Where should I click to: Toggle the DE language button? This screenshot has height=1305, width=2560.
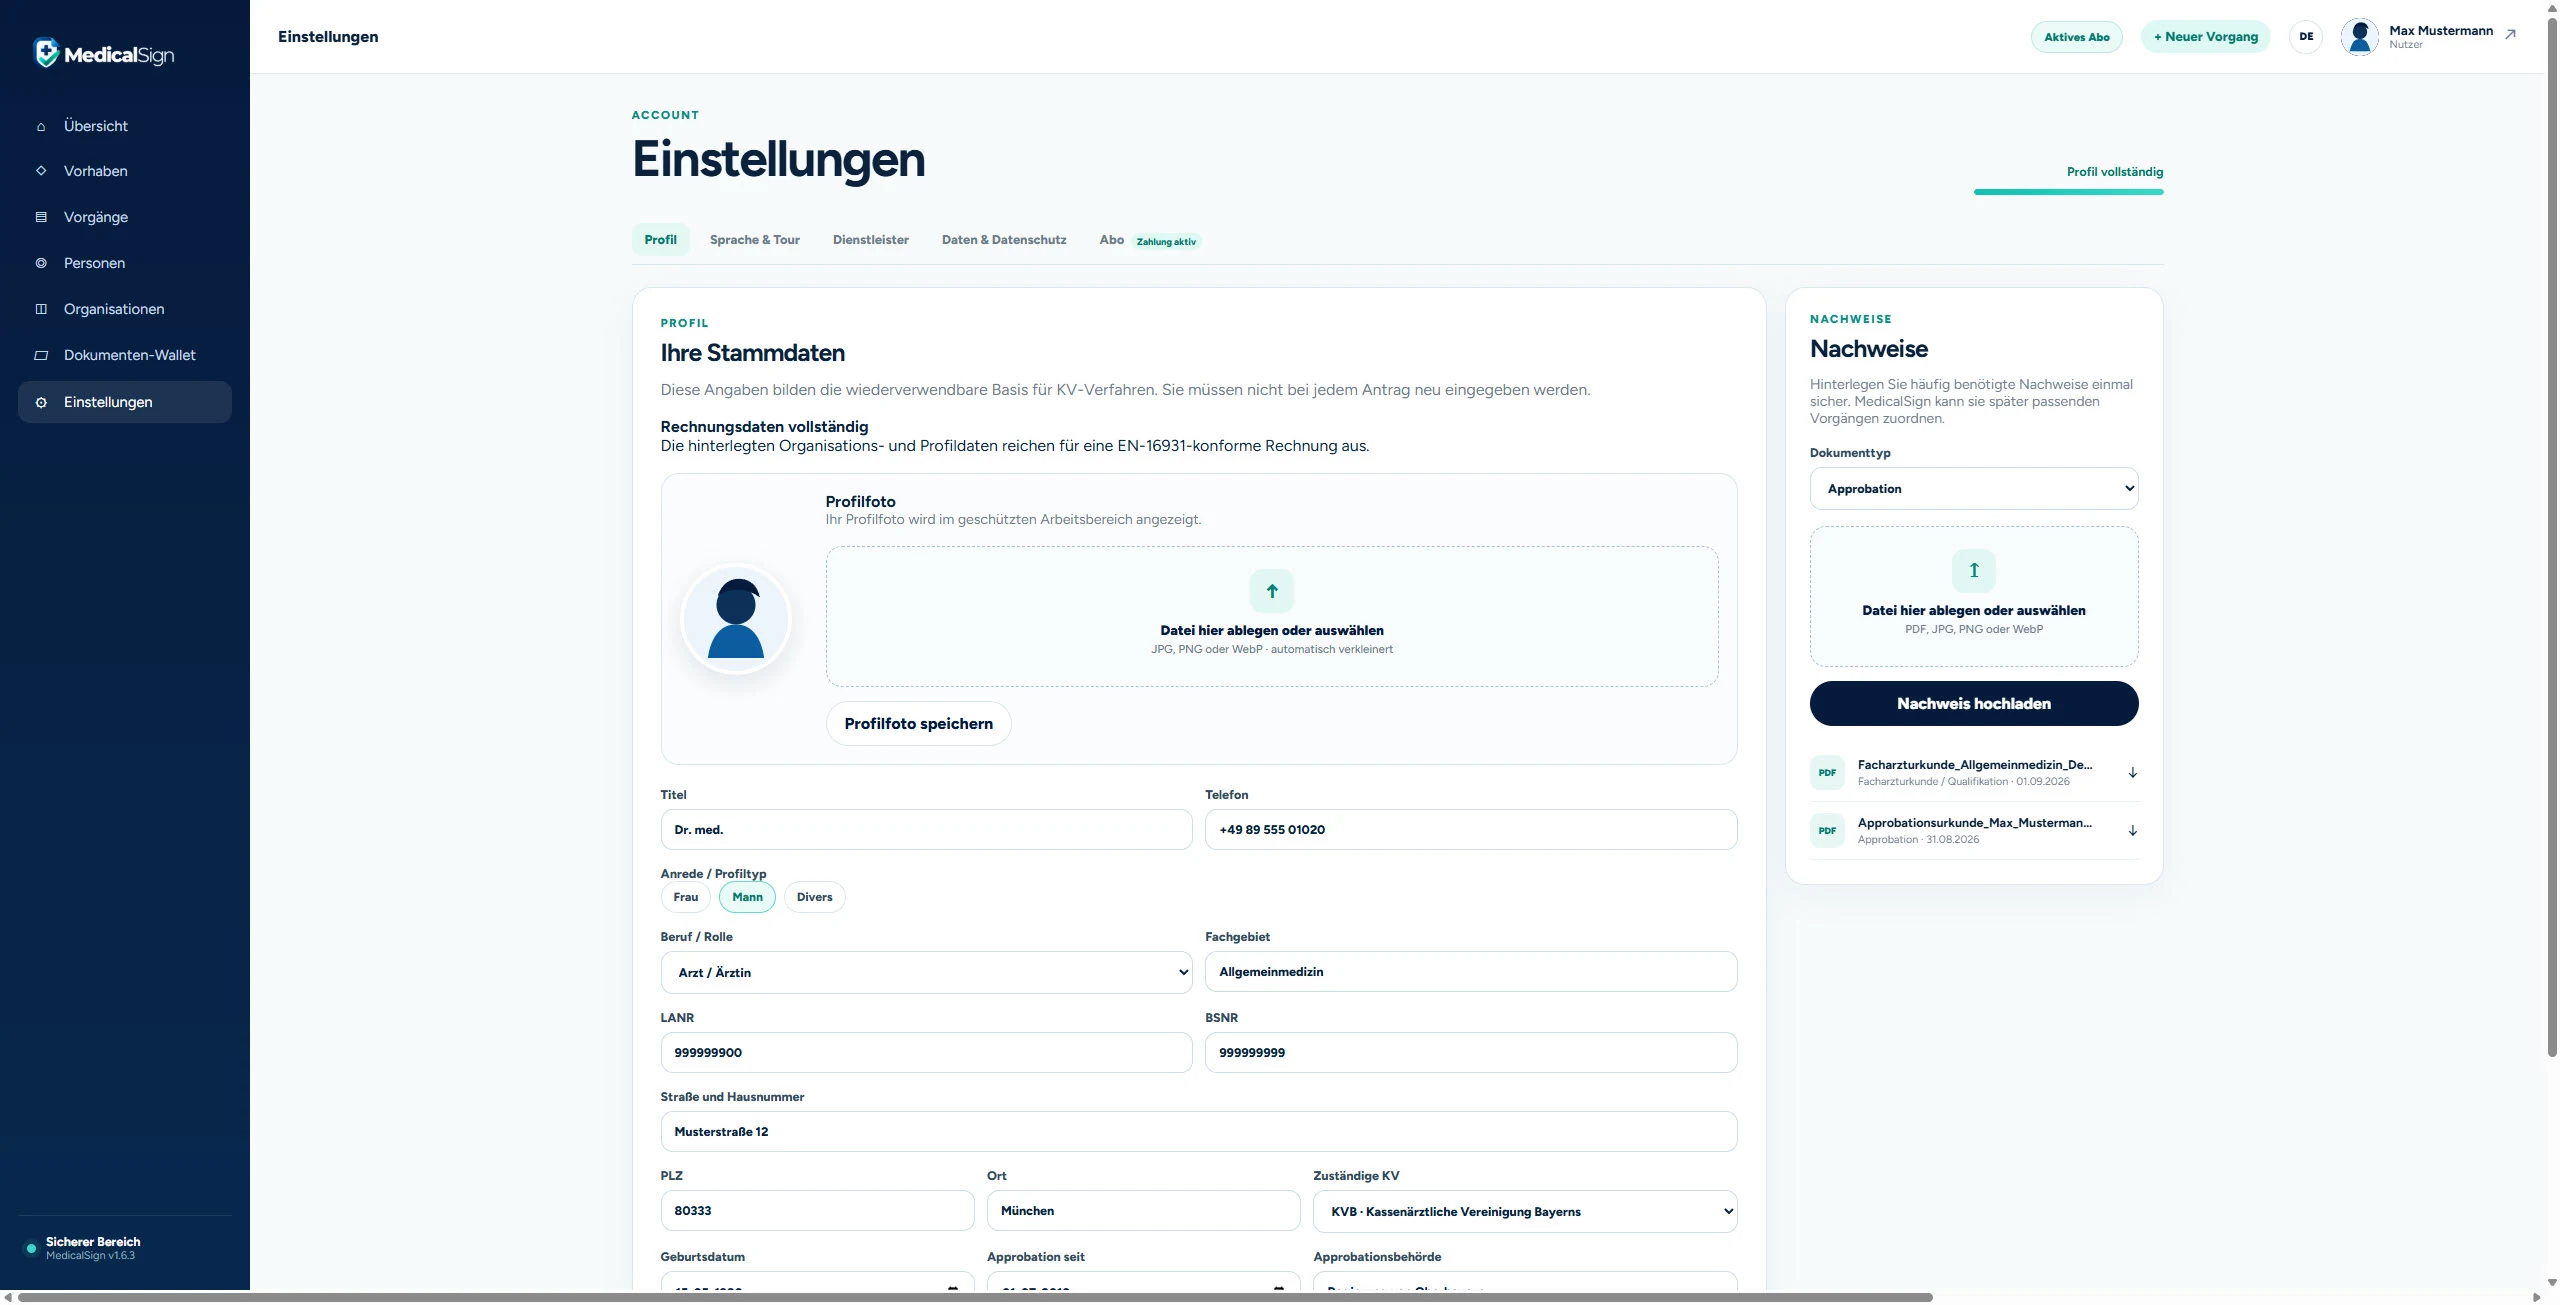(2306, 37)
